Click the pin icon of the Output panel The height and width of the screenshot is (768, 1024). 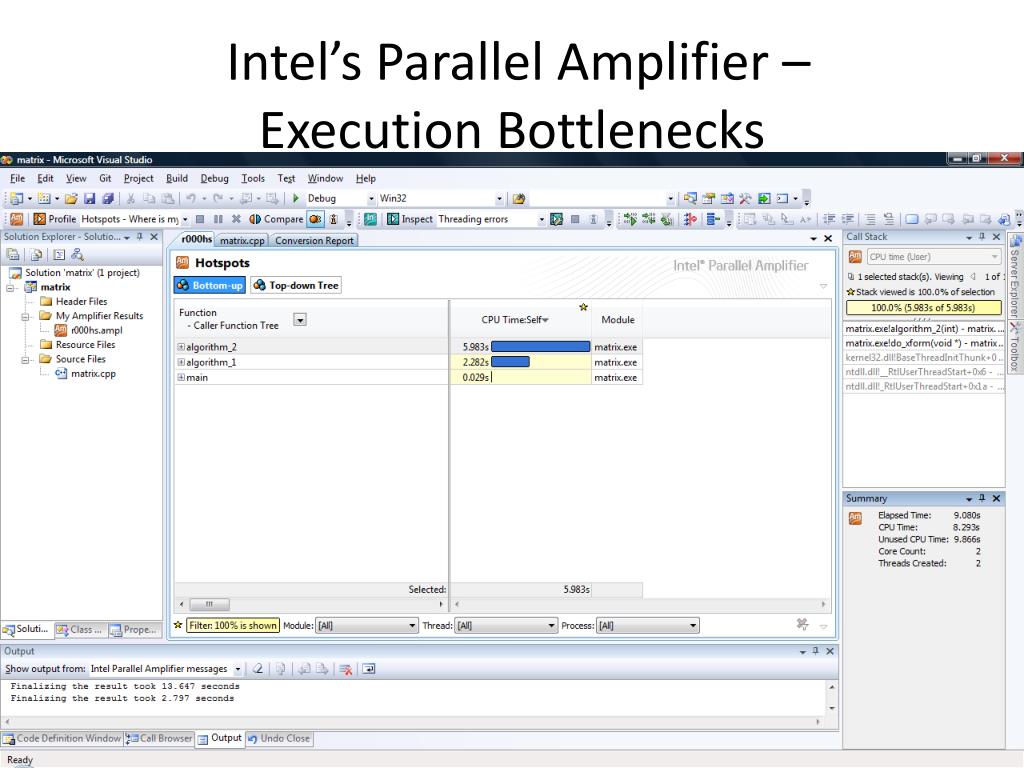coord(816,651)
